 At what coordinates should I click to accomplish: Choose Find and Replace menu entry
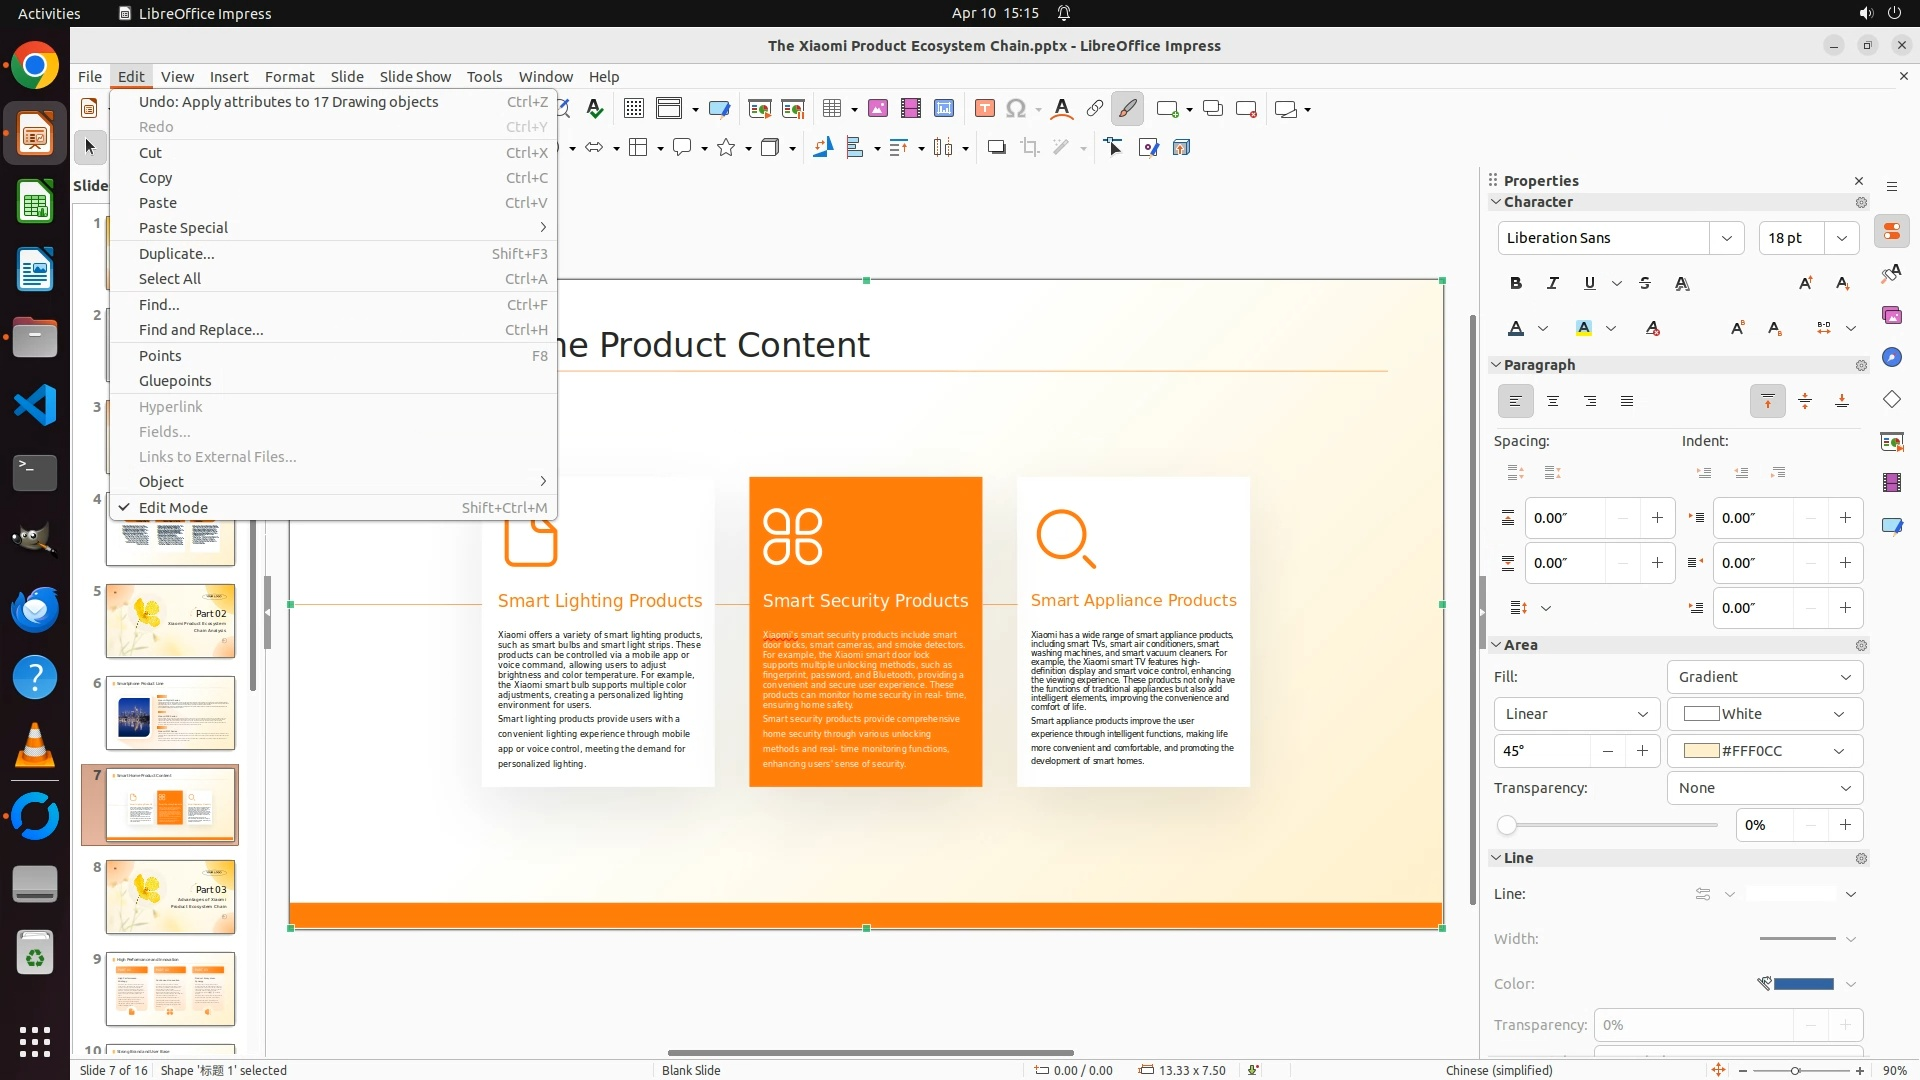pos(201,330)
